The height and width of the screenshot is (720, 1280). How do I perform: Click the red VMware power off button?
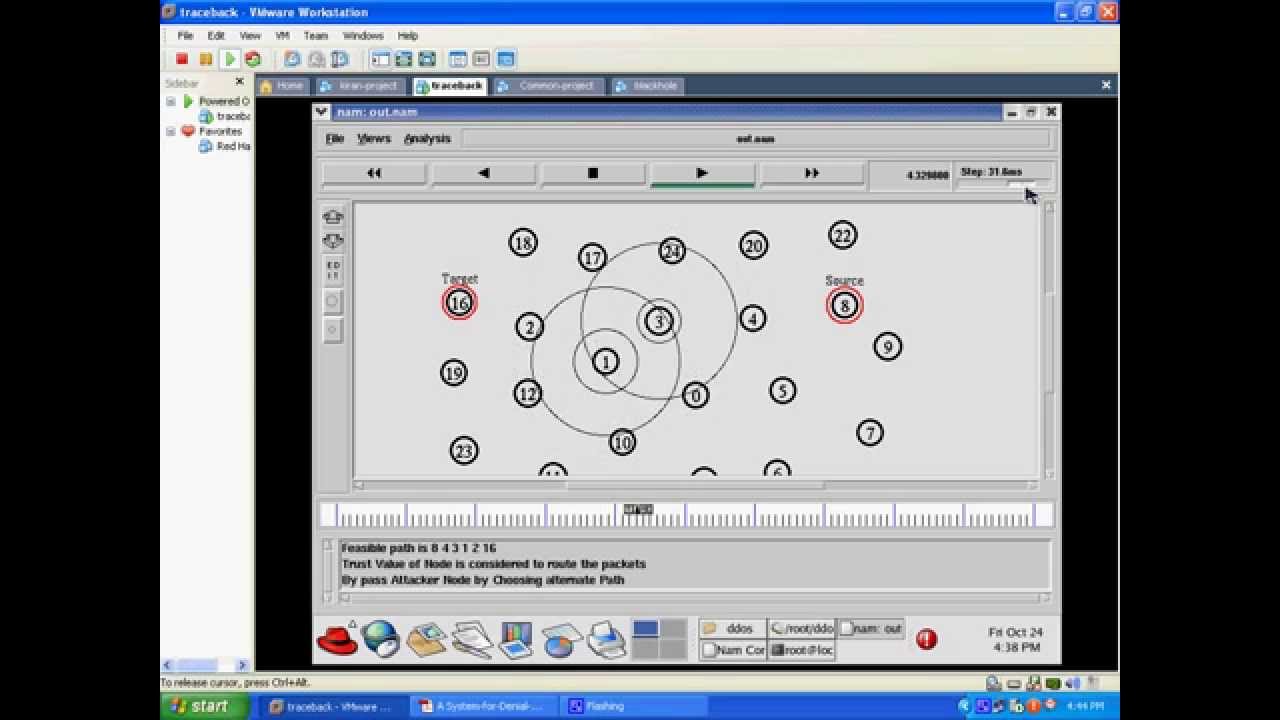coord(182,60)
